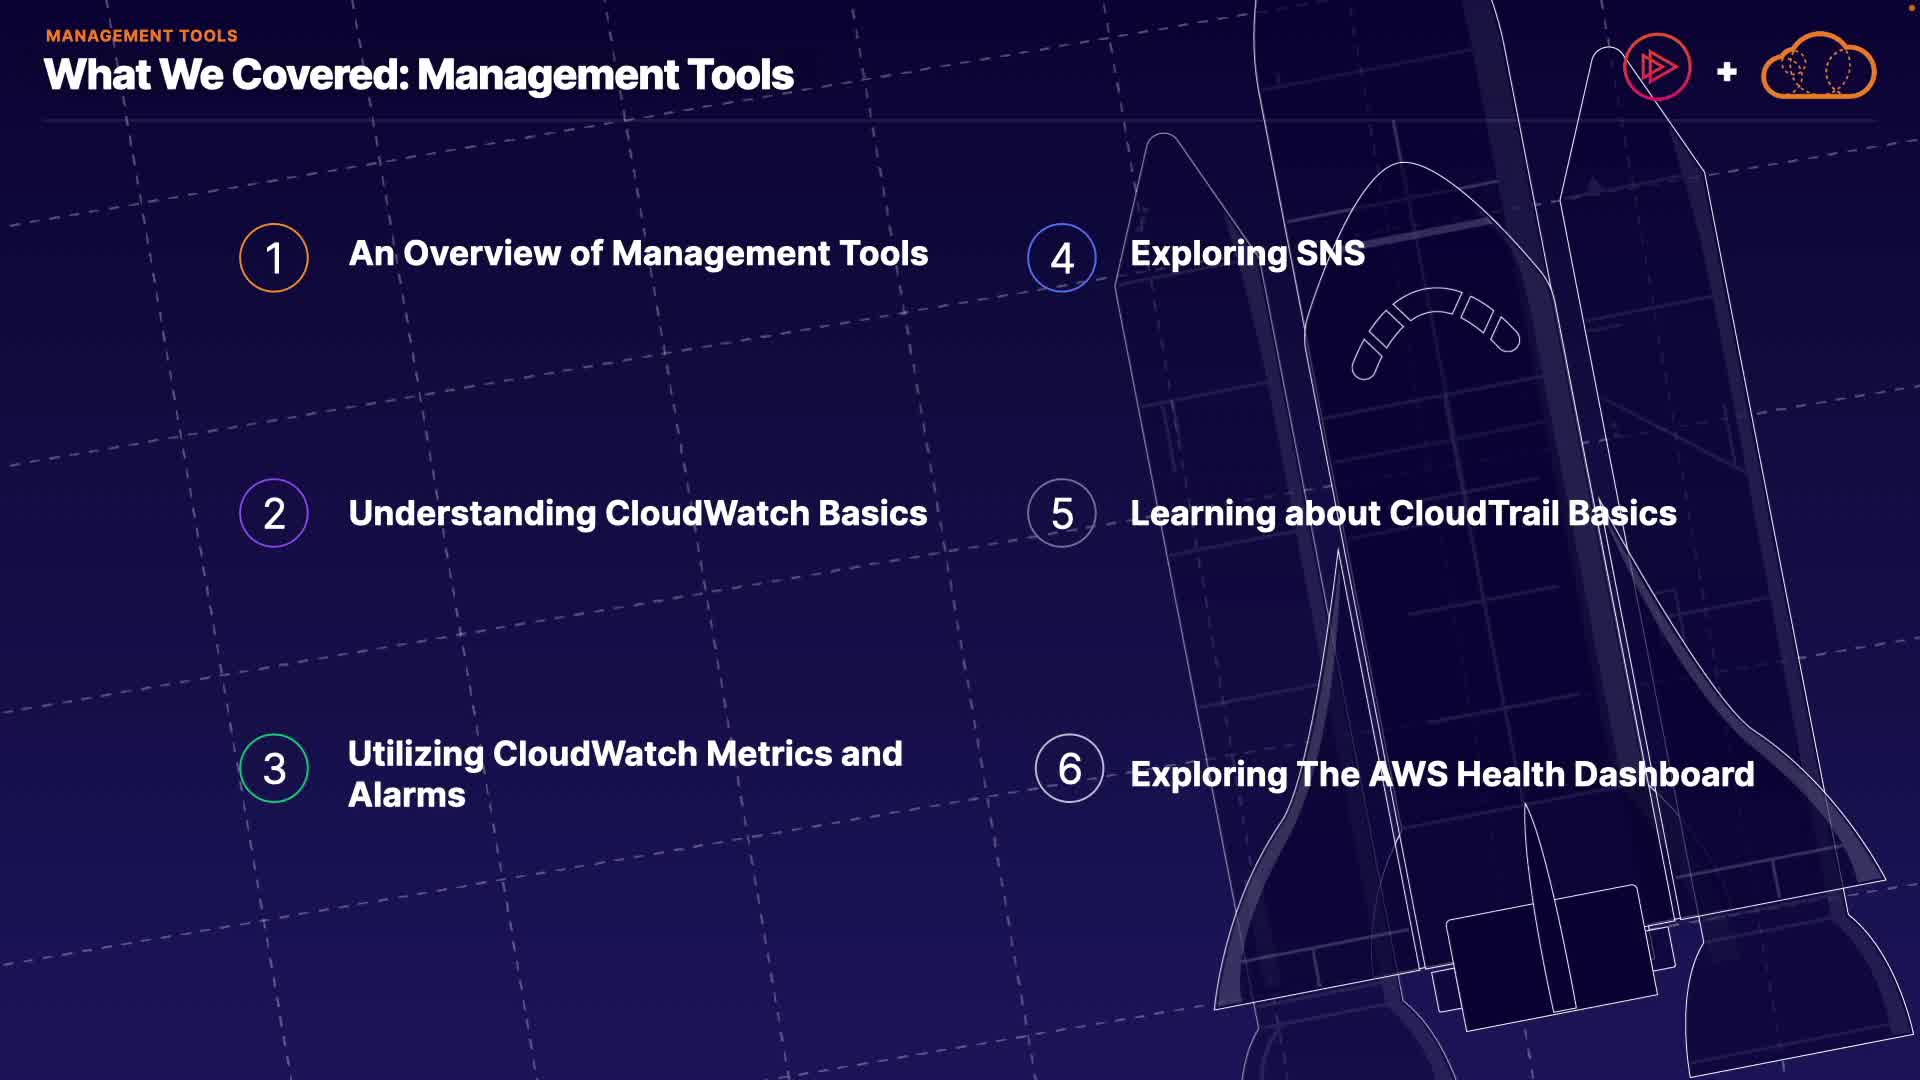Click 'Utilizing CloudWatch Metrics and Alarms' text

pyautogui.click(x=624, y=773)
